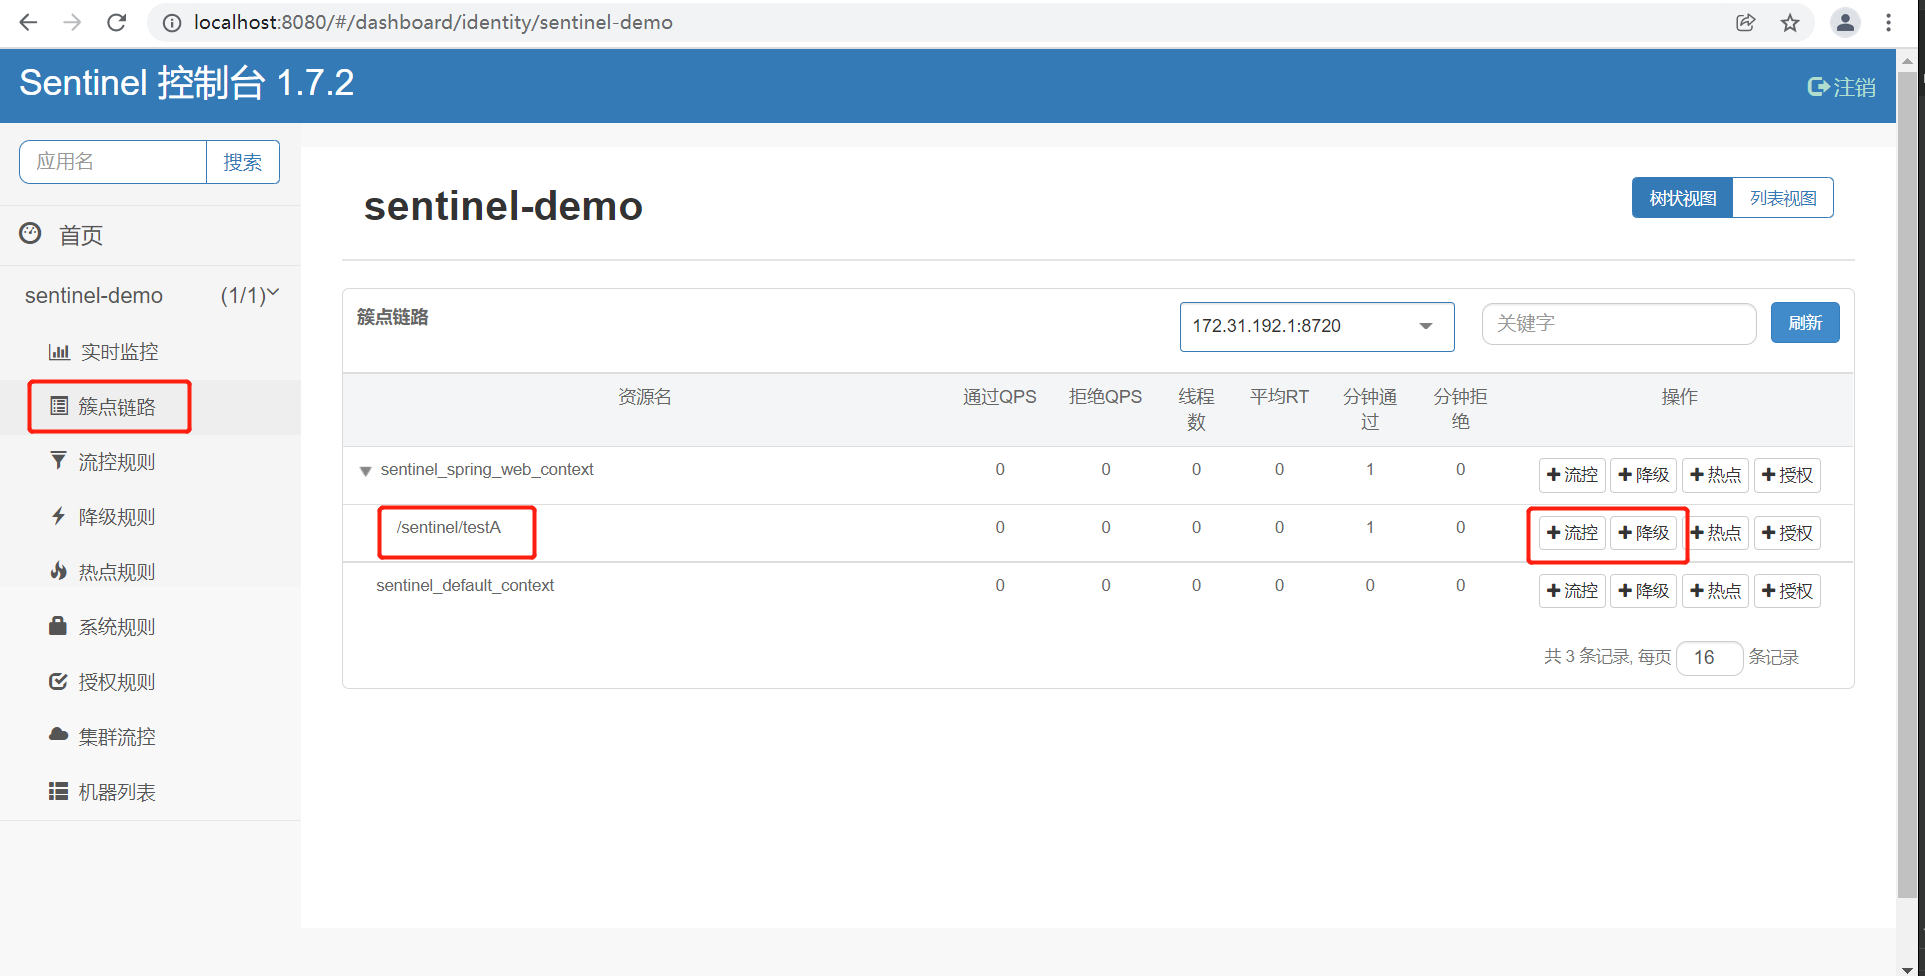
Task: Click the 关键字 keyword input
Action: 1619,324
